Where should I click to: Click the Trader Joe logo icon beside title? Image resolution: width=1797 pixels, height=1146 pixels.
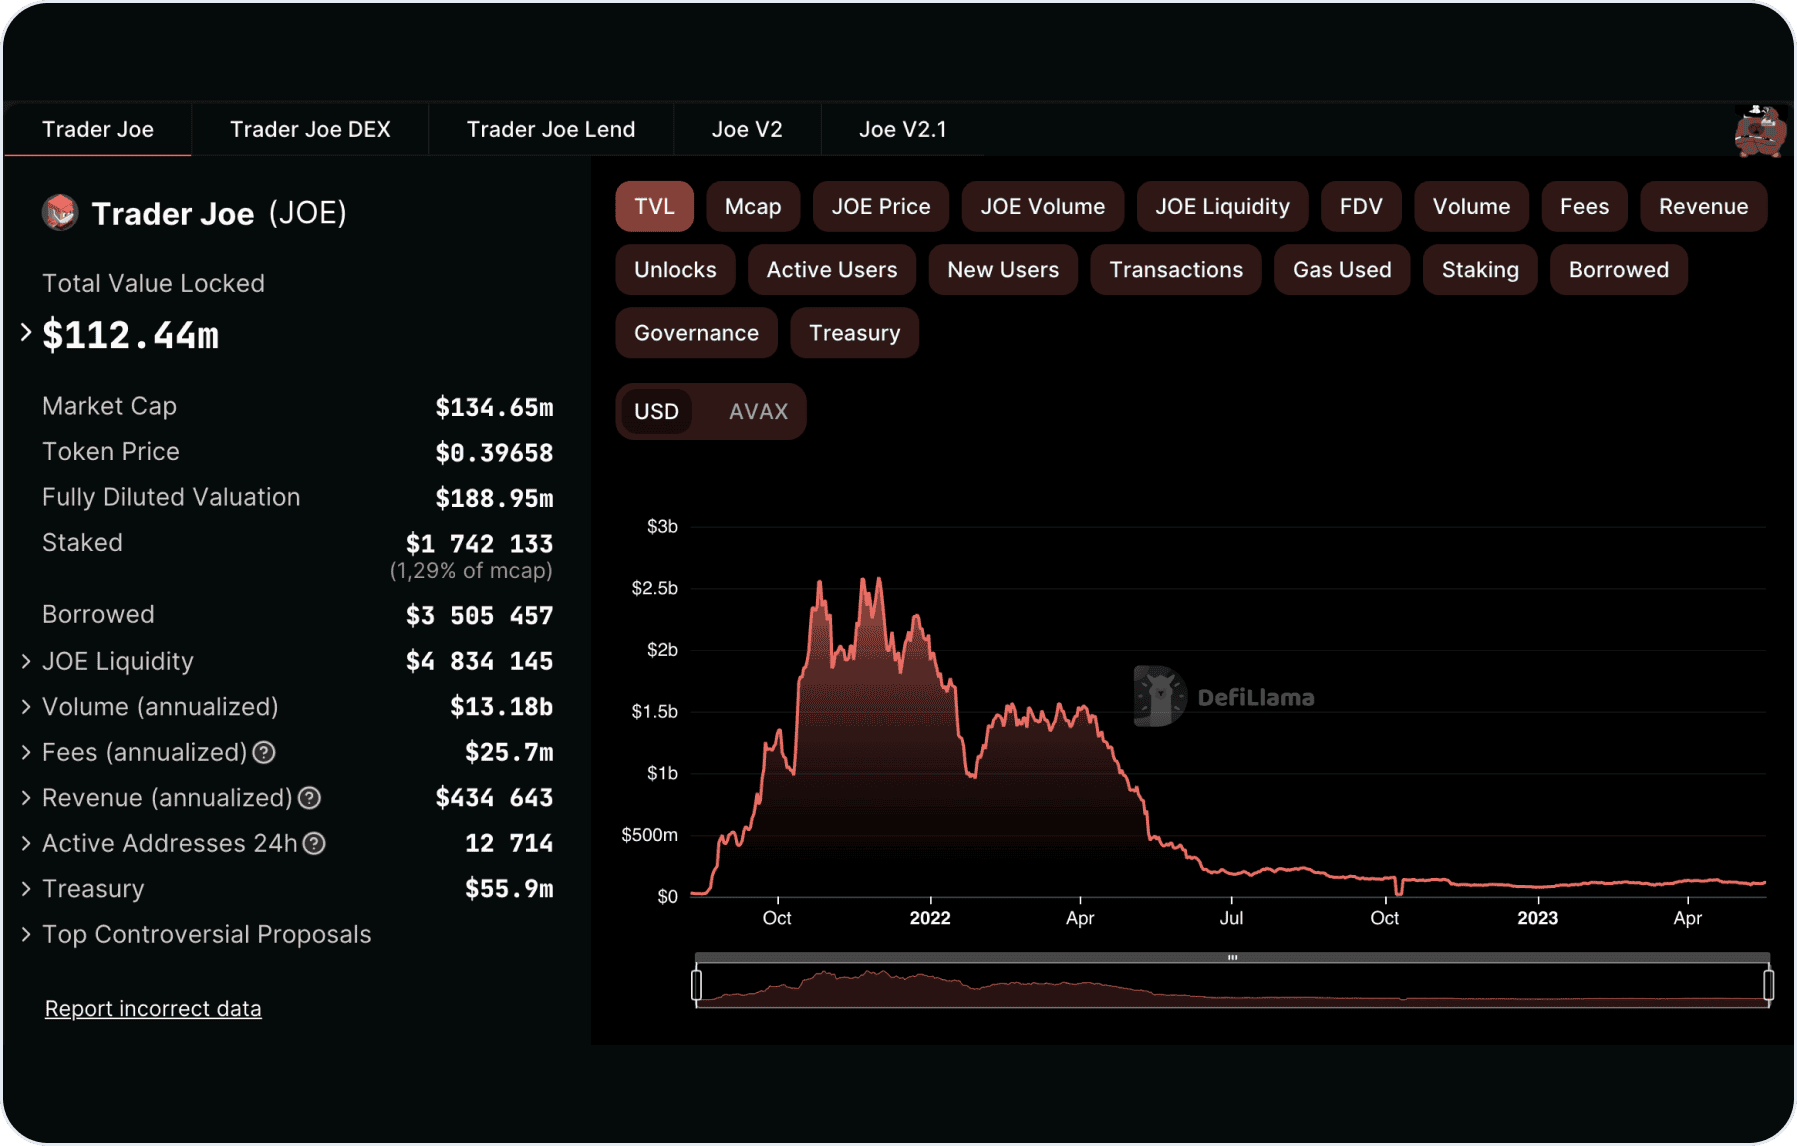tap(60, 212)
